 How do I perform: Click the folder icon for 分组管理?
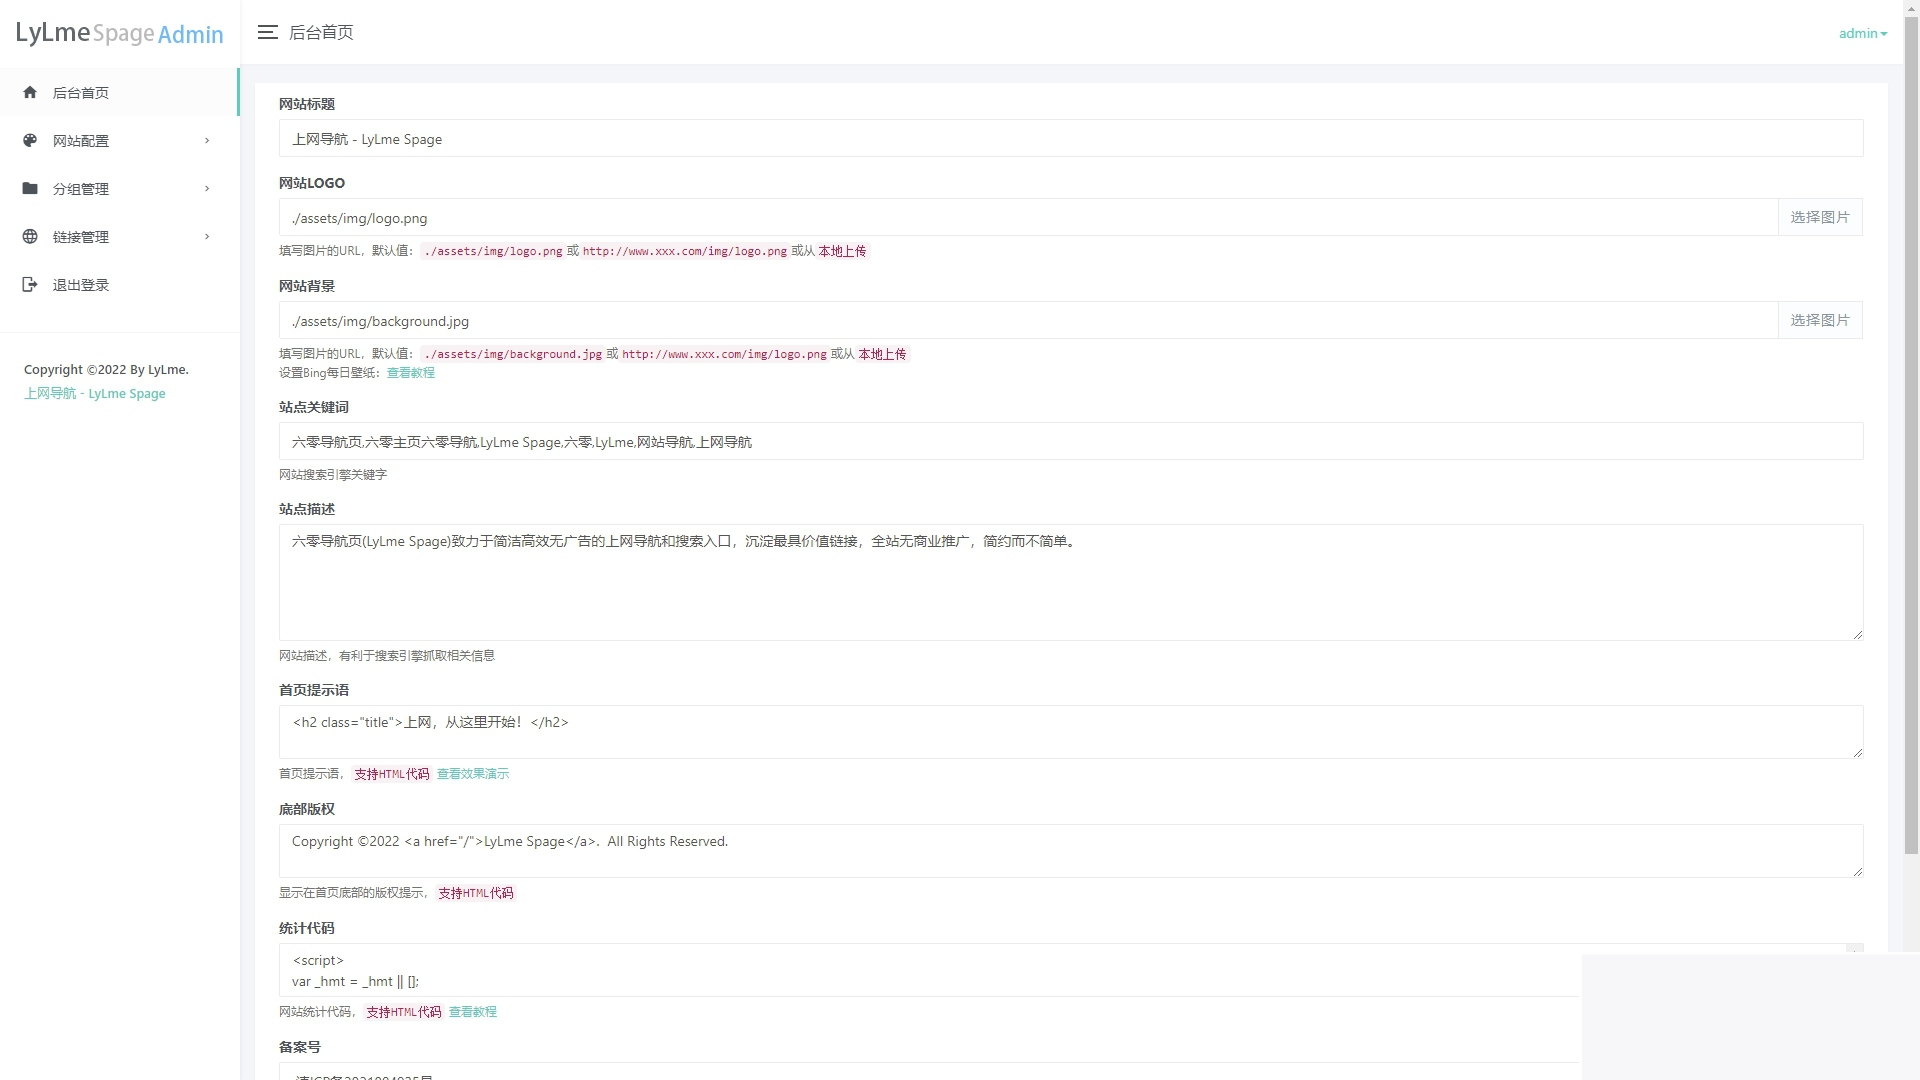30,188
